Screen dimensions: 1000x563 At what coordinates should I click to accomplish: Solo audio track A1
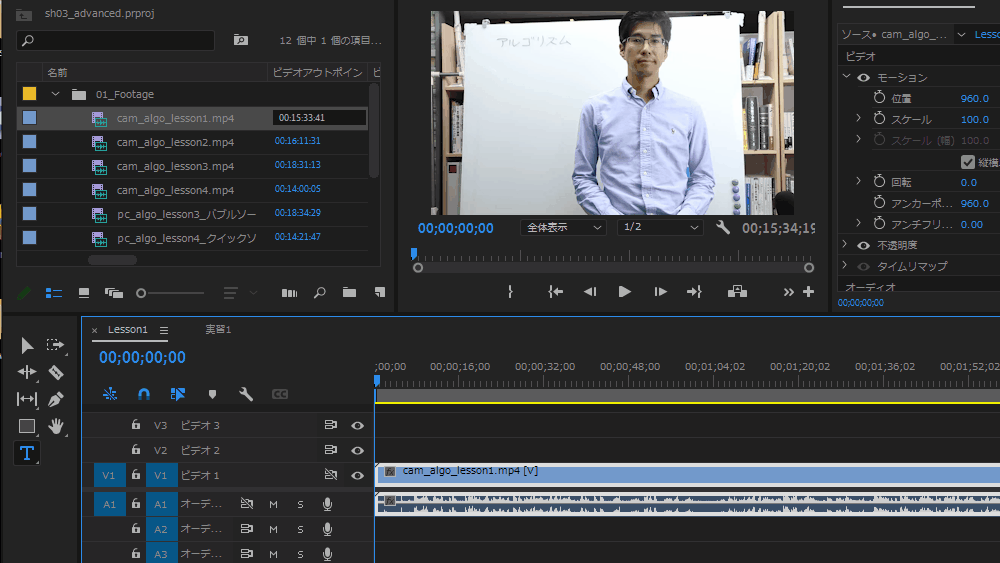300,504
